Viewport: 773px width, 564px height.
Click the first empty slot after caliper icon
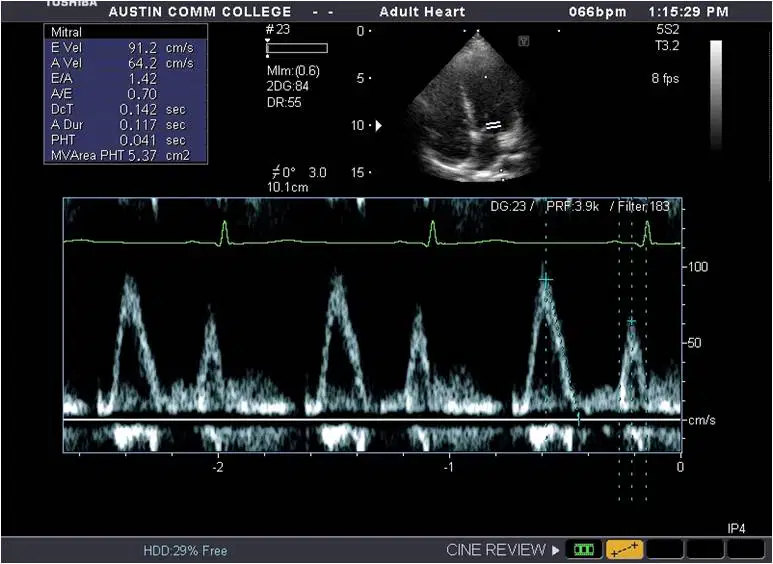click(x=665, y=549)
